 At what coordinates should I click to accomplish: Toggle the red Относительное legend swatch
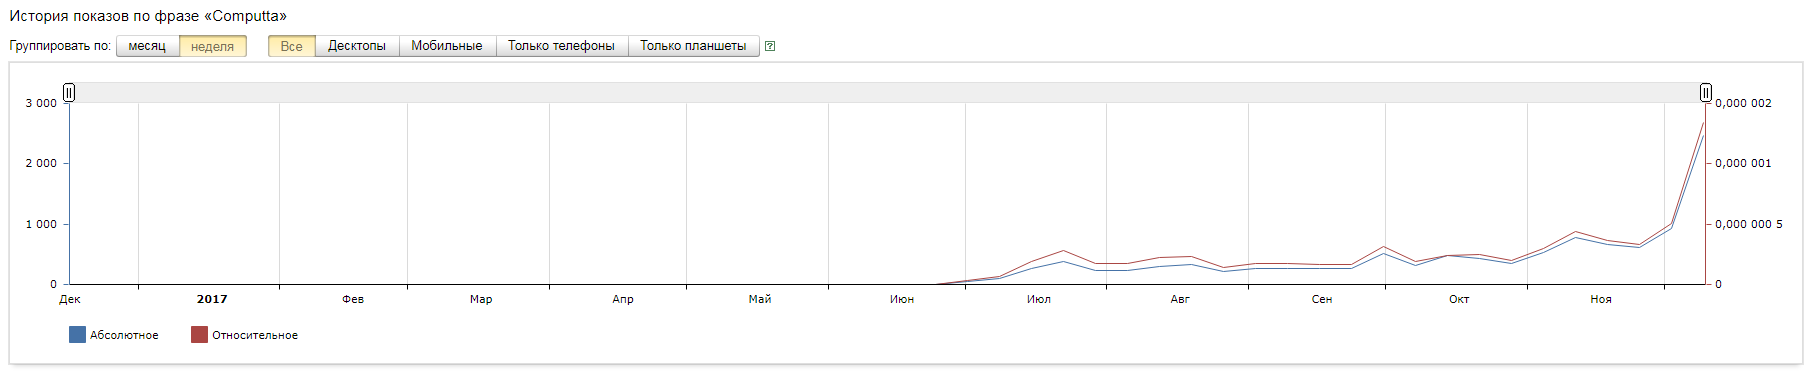pyautogui.click(x=199, y=335)
